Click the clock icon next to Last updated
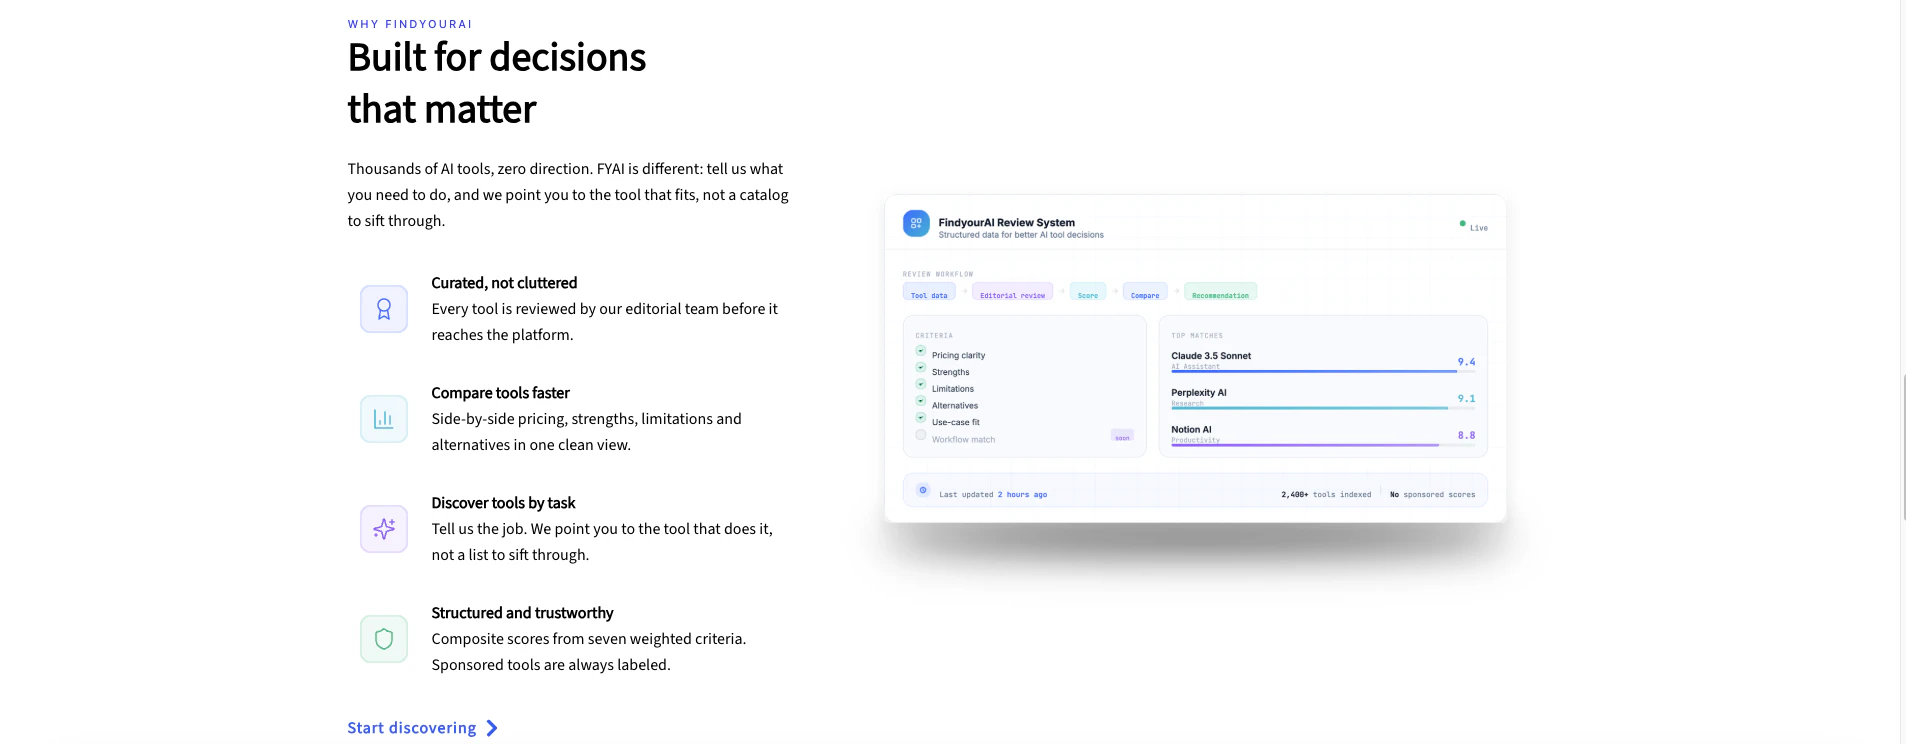Image resolution: width=1906 pixels, height=744 pixels. pyautogui.click(x=923, y=490)
